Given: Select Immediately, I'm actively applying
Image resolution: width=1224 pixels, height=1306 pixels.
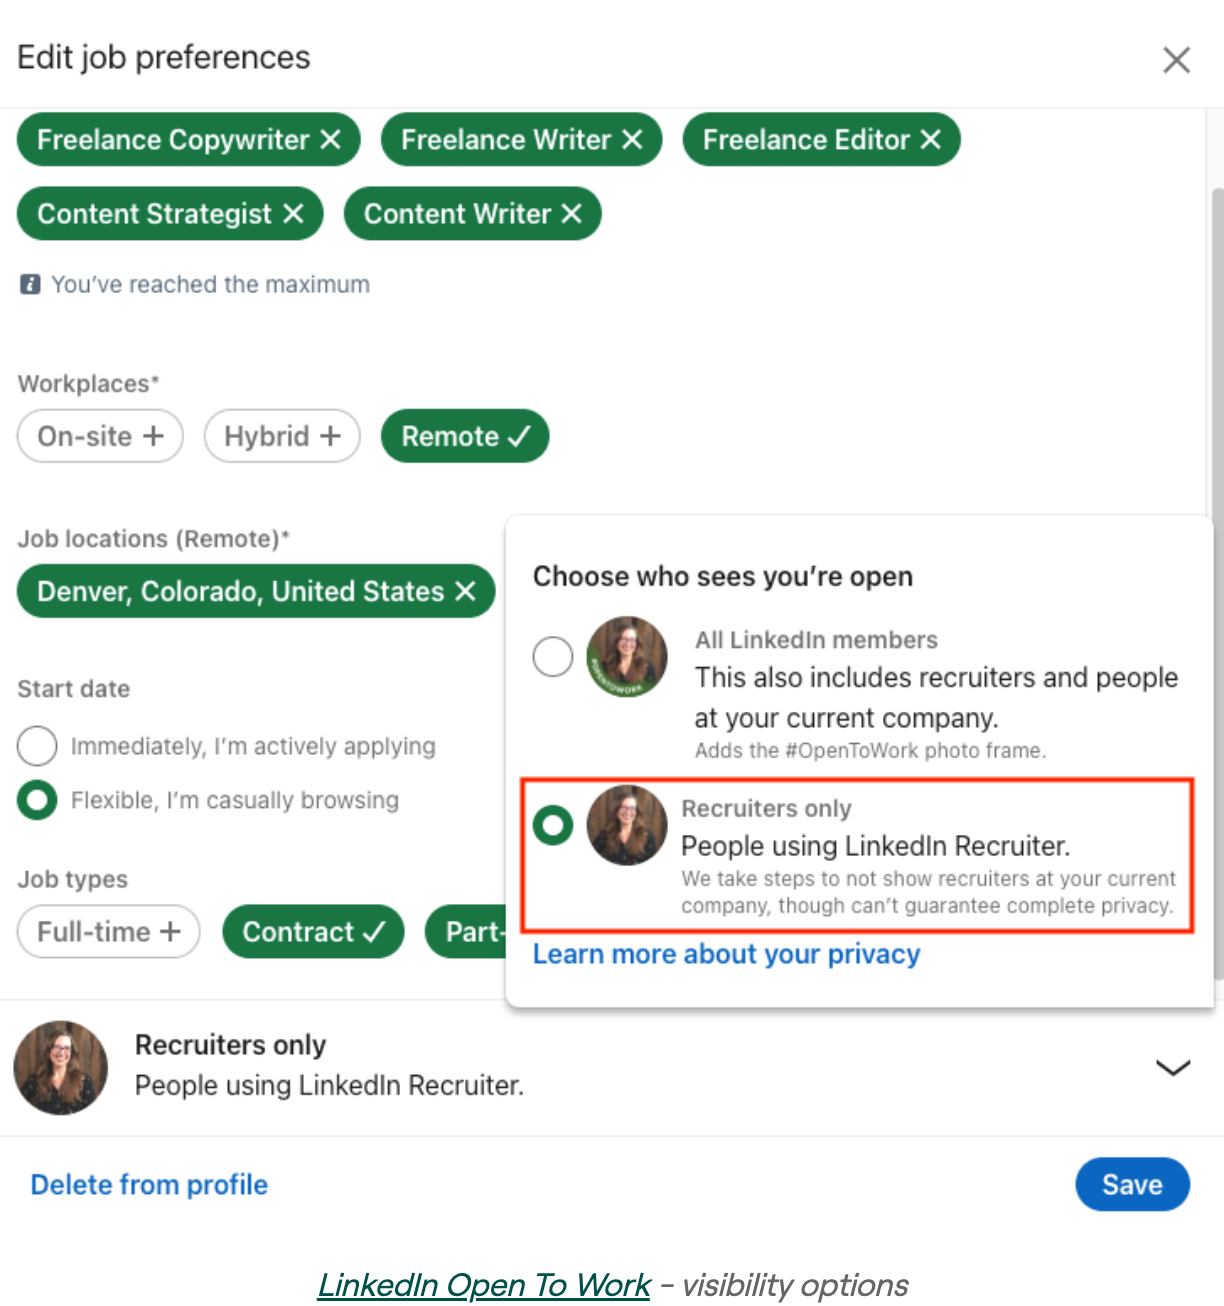Looking at the screenshot, I should coord(37,746).
